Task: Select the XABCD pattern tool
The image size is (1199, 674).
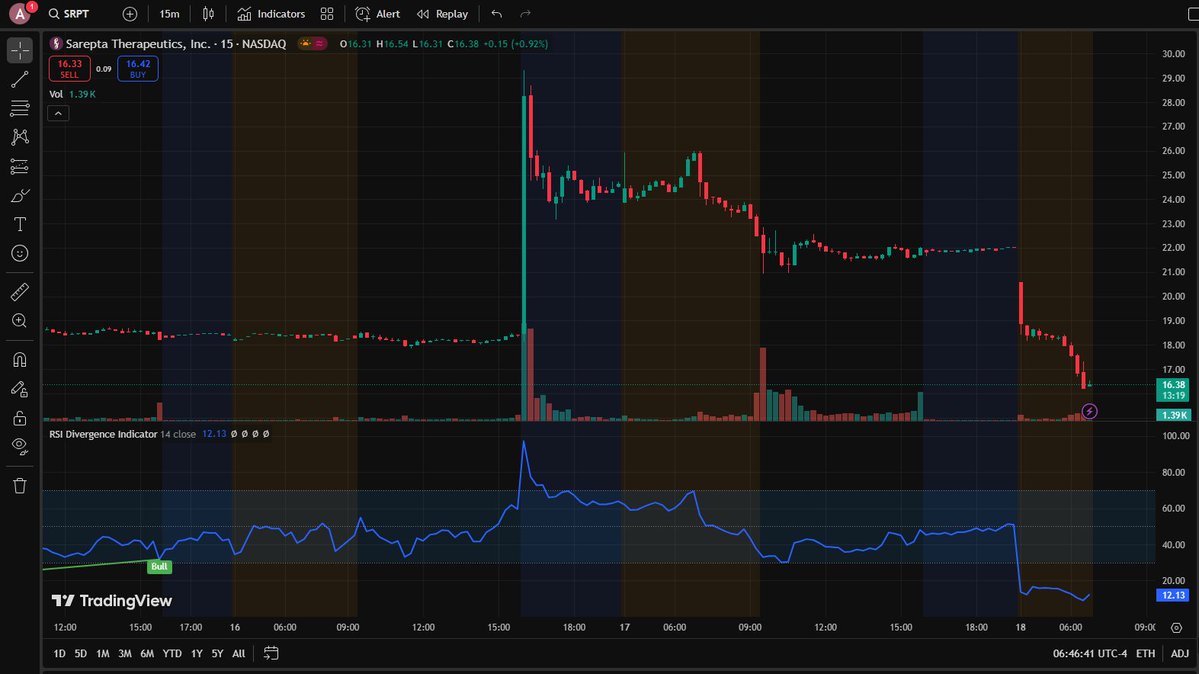Action: pyautogui.click(x=20, y=137)
